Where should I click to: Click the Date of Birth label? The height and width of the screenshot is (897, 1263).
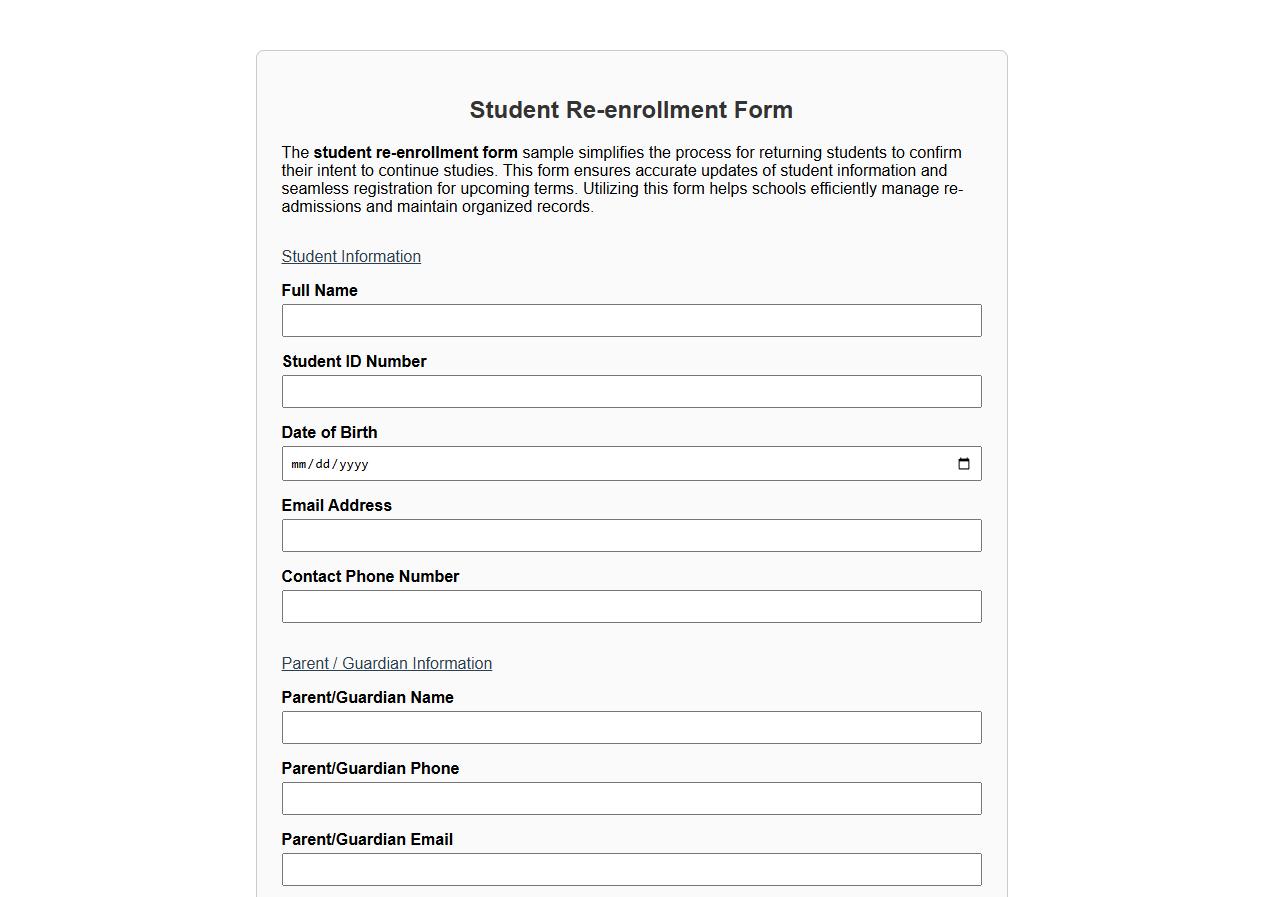click(x=329, y=432)
